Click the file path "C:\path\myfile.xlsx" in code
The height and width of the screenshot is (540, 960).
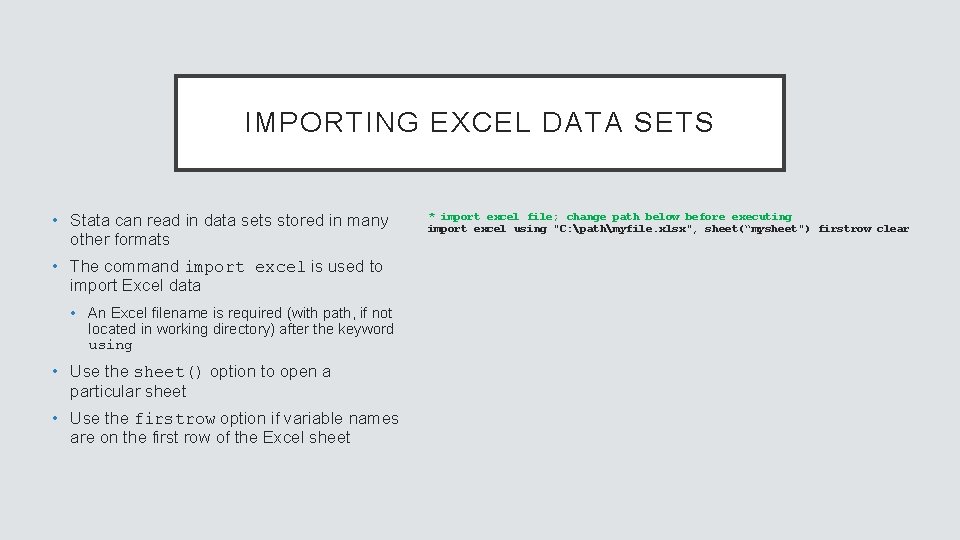pyautogui.click(x=625, y=229)
